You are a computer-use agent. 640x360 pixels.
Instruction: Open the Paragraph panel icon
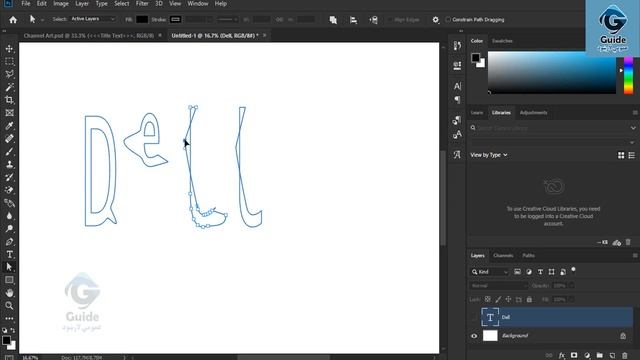457,99
